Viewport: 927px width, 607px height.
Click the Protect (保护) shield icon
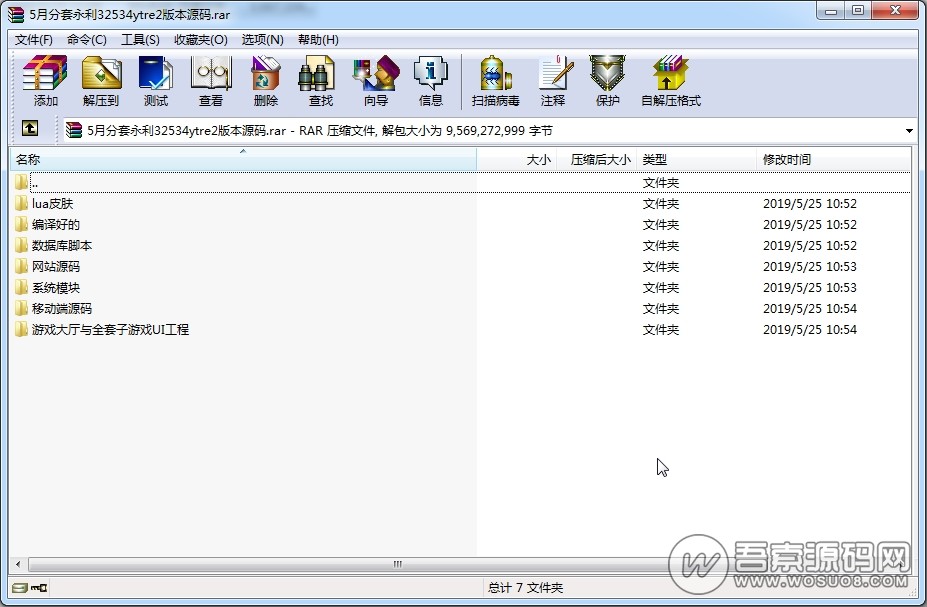point(607,80)
